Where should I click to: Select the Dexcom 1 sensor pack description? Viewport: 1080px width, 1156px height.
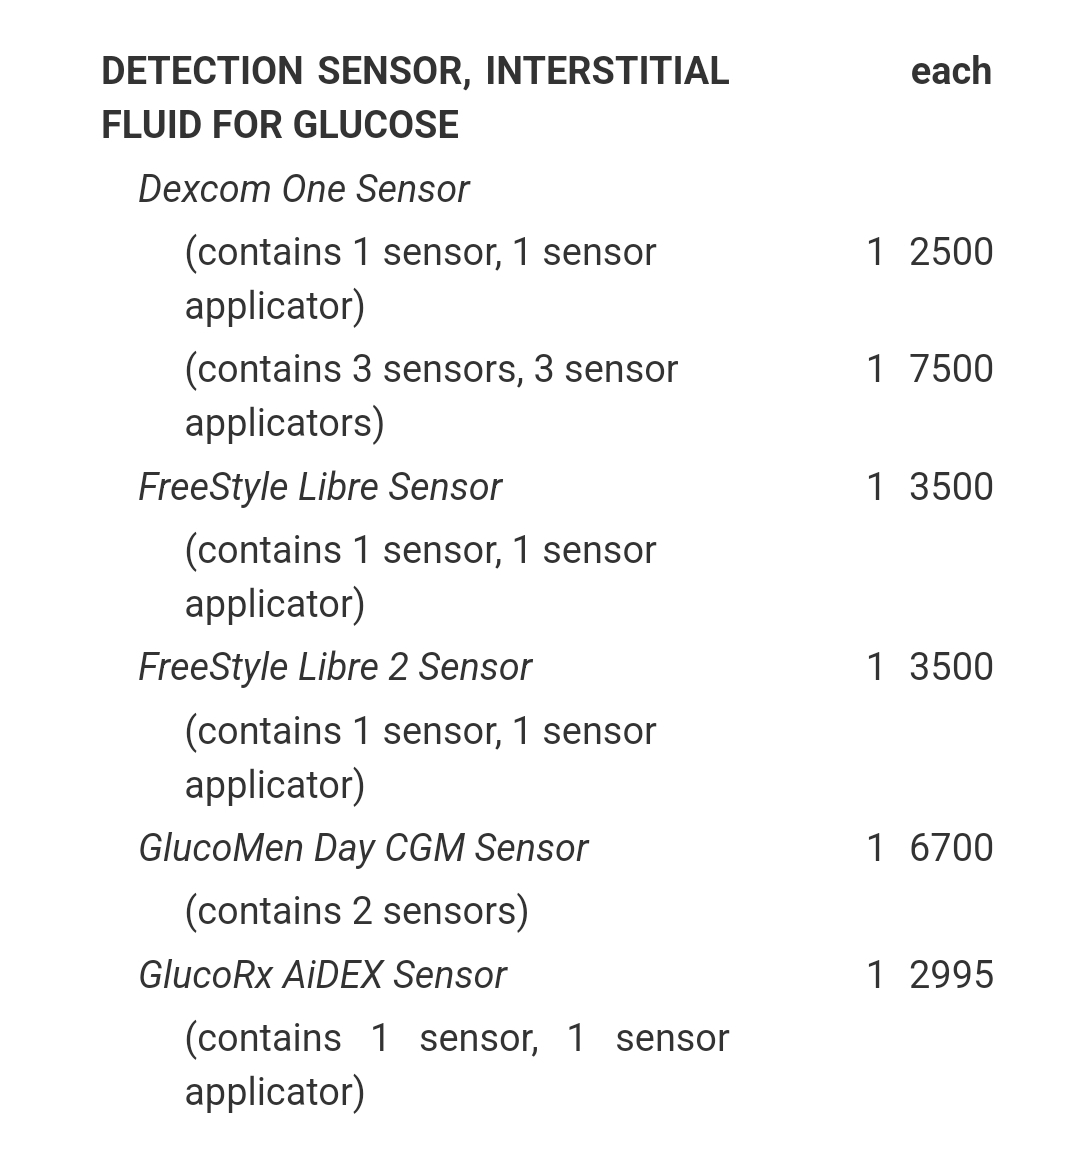click(420, 278)
